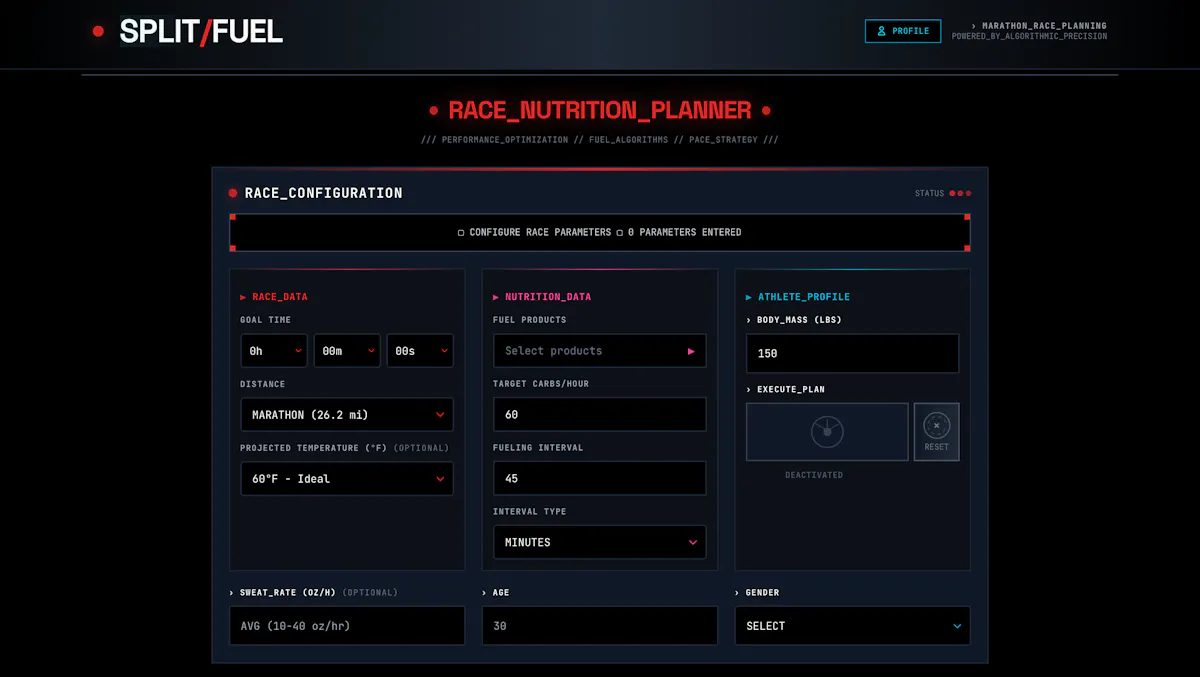Click the ATHLETE_PROFILE section header
This screenshot has width=1200, height=677.
(x=804, y=297)
